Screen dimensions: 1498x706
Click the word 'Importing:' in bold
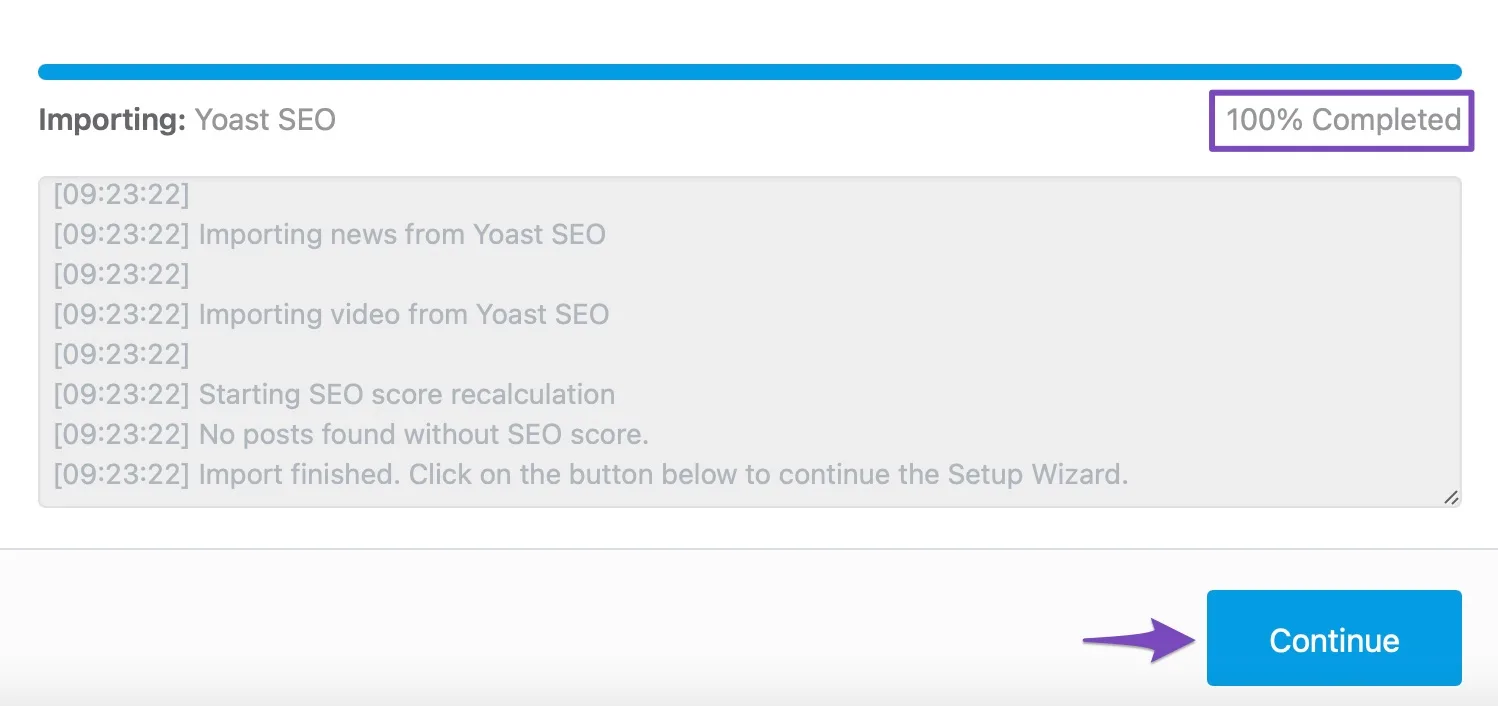112,120
